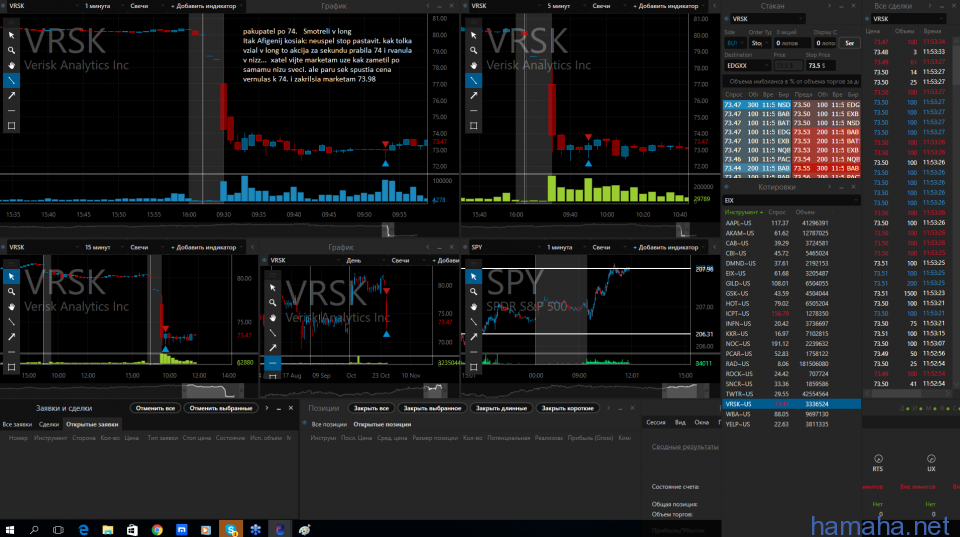Click the Закрыть длинные button
This screenshot has width=960, height=537.
(x=501, y=408)
